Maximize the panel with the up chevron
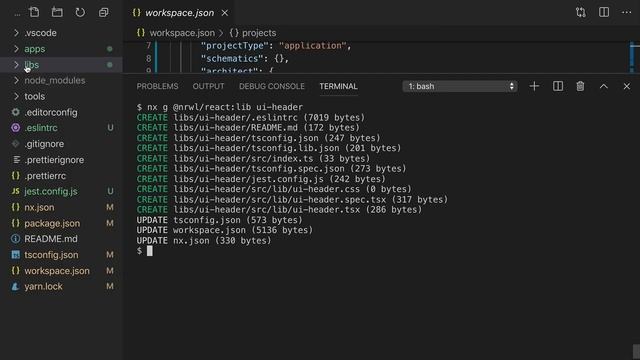 point(603,87)
